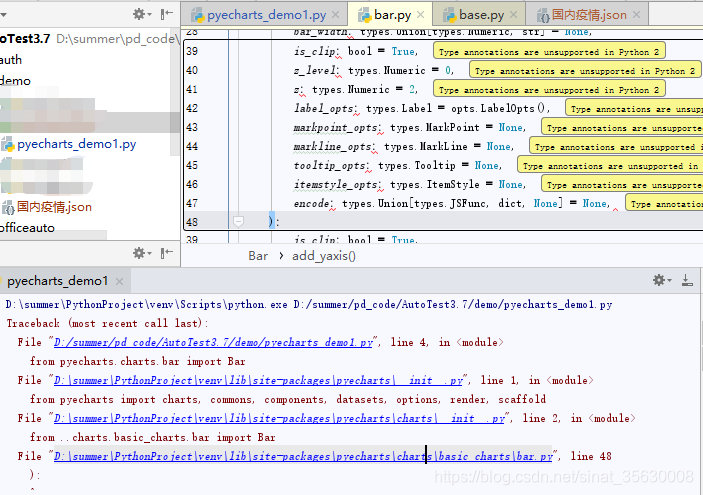Click markline_opts parameter on line 44
This screenshot has width=703, height=495.
pos(333,147)
